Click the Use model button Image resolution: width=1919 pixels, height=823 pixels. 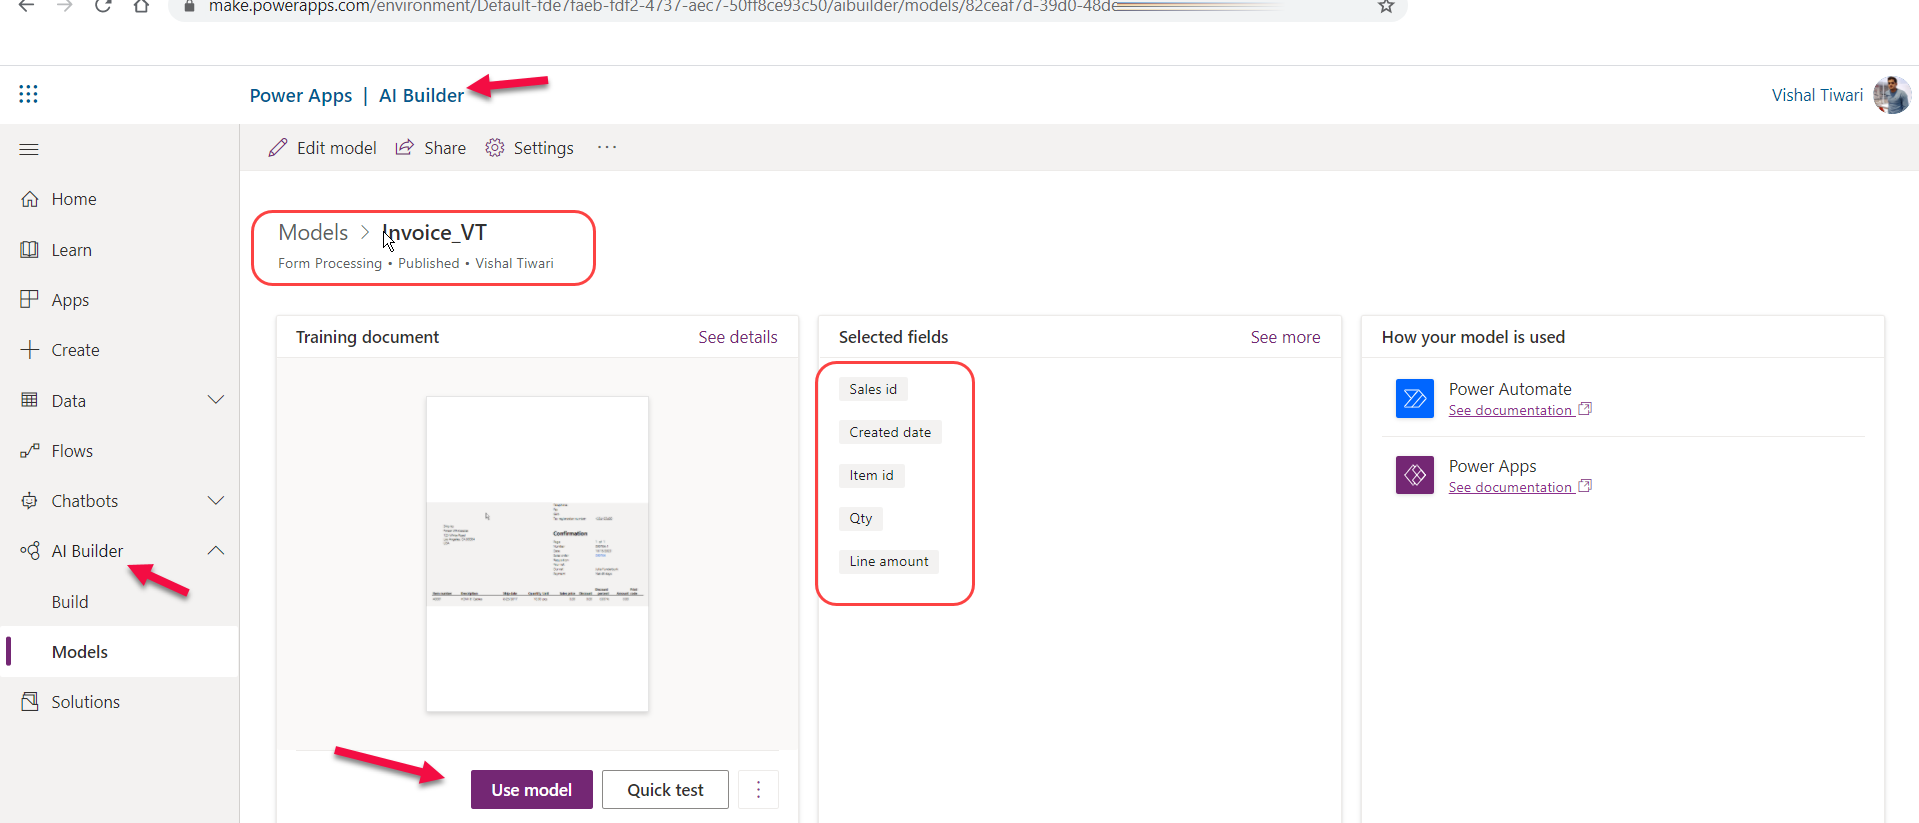pyautogui.click(x=532, y=790)
